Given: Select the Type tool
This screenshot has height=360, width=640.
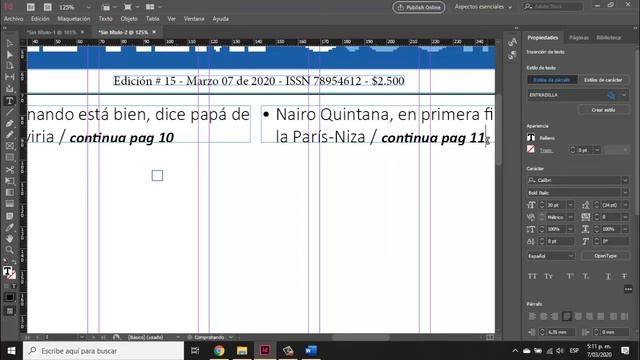Looking at the screenshot, I should point(10,100).
